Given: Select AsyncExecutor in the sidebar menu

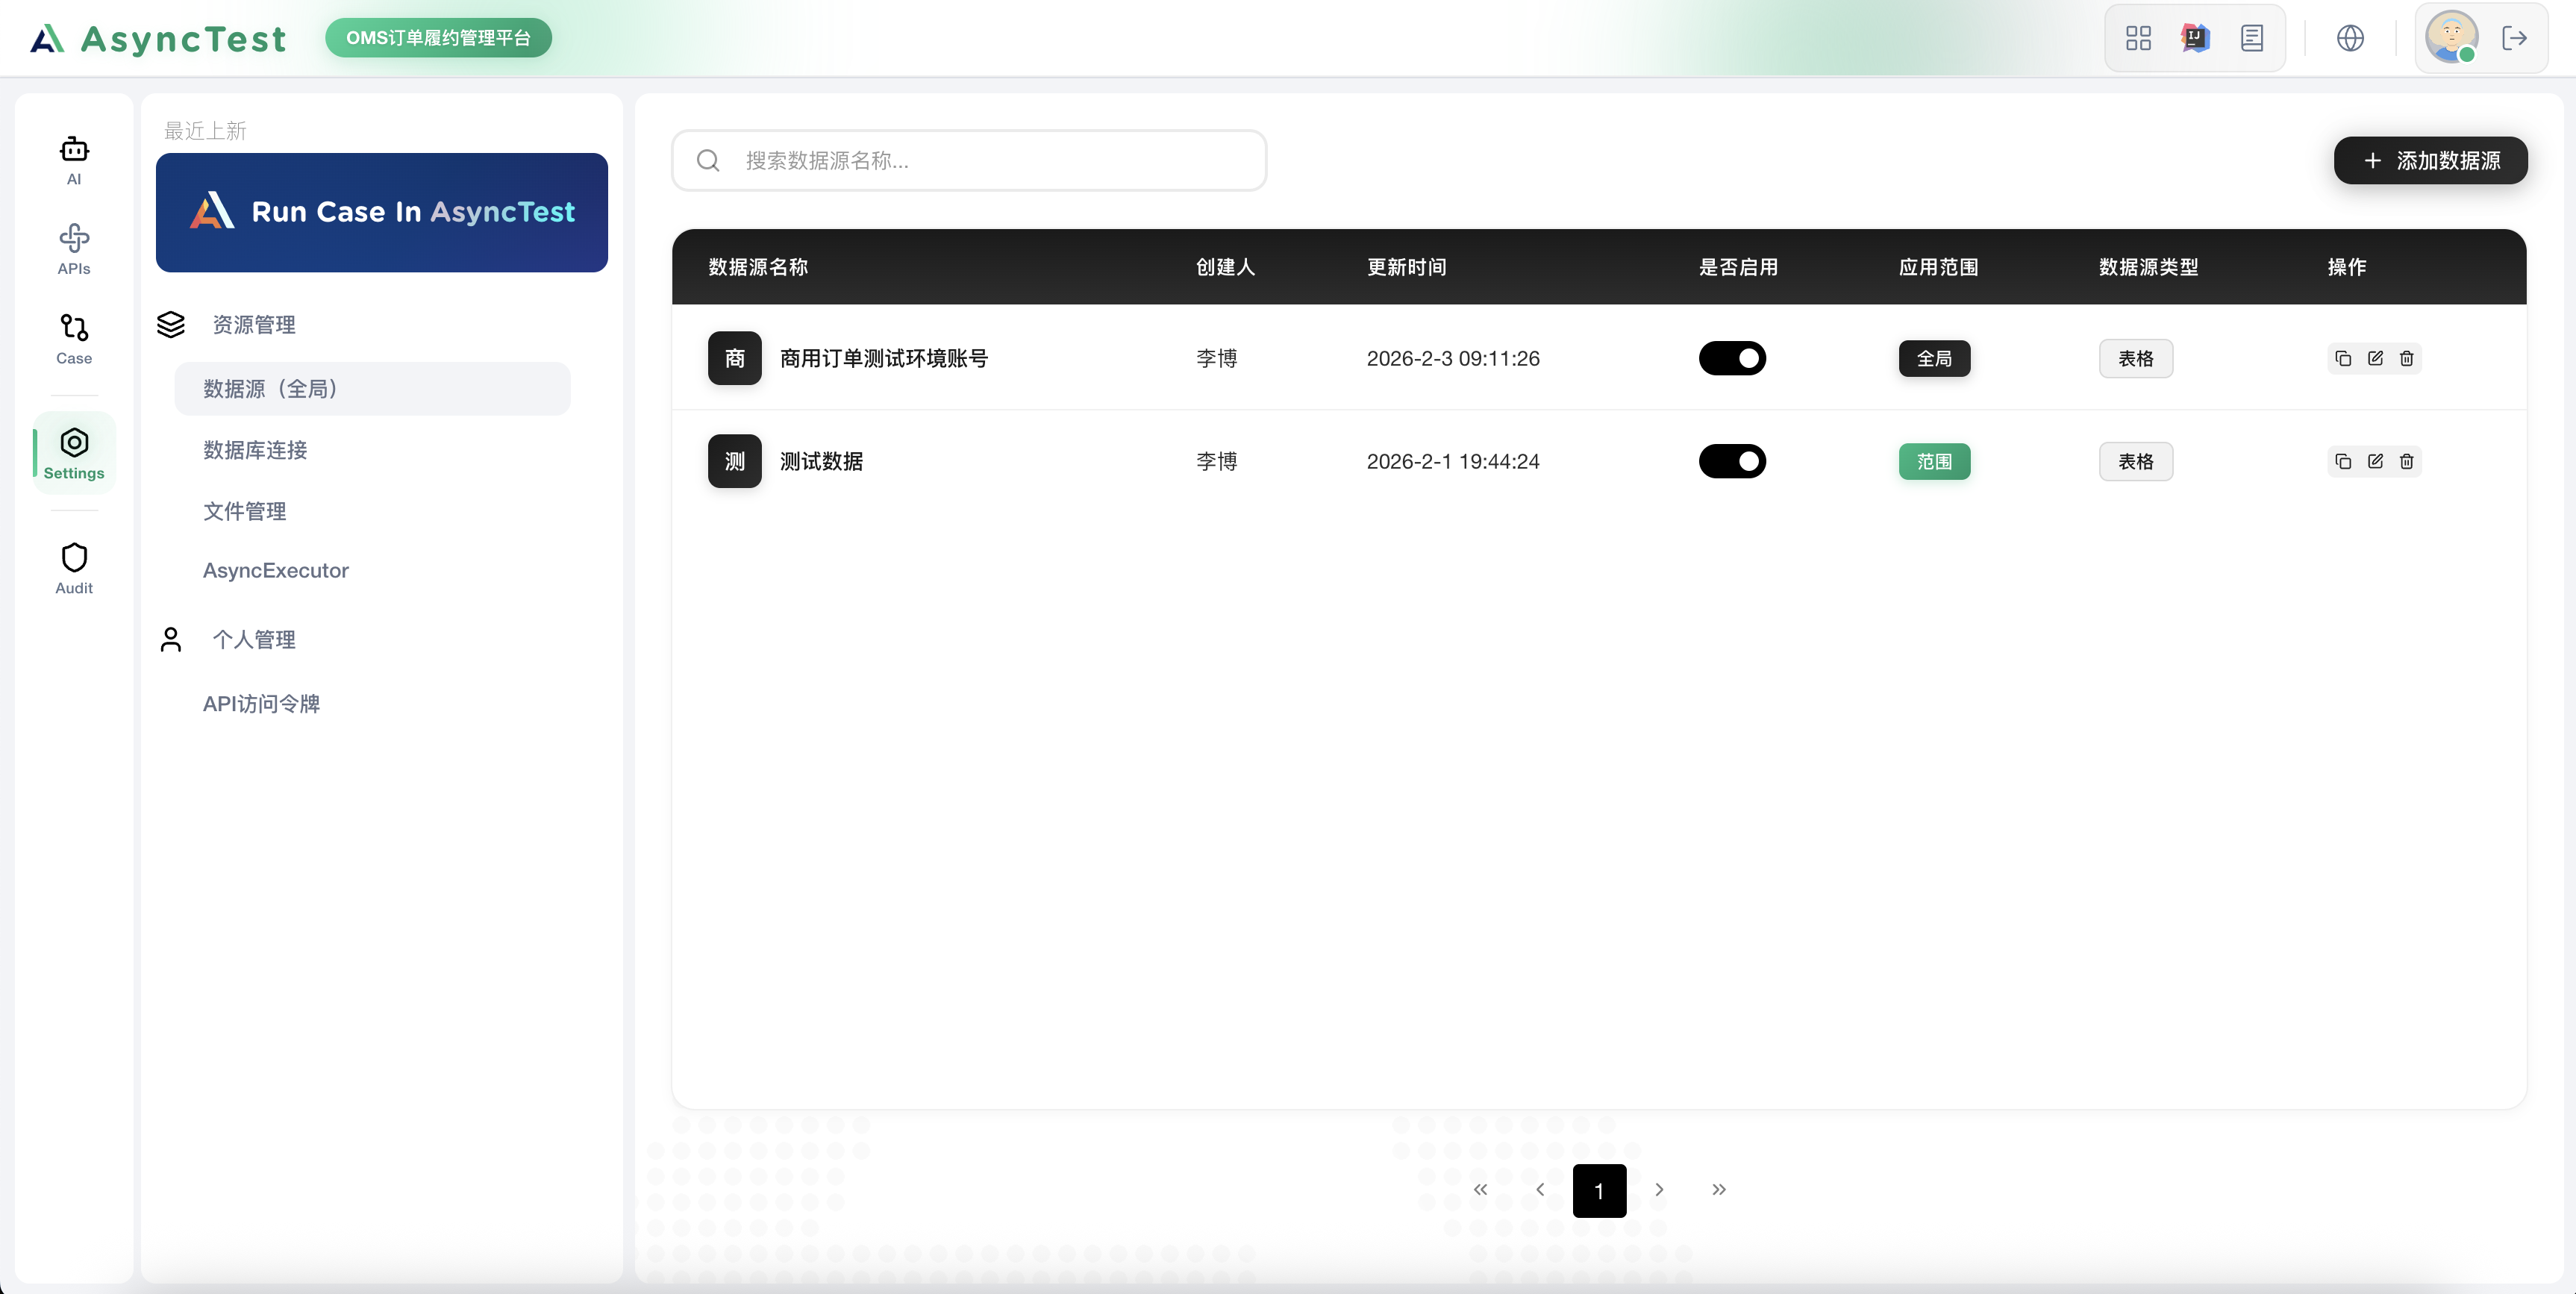Looking at the screenshot, I should pos(276,571).
